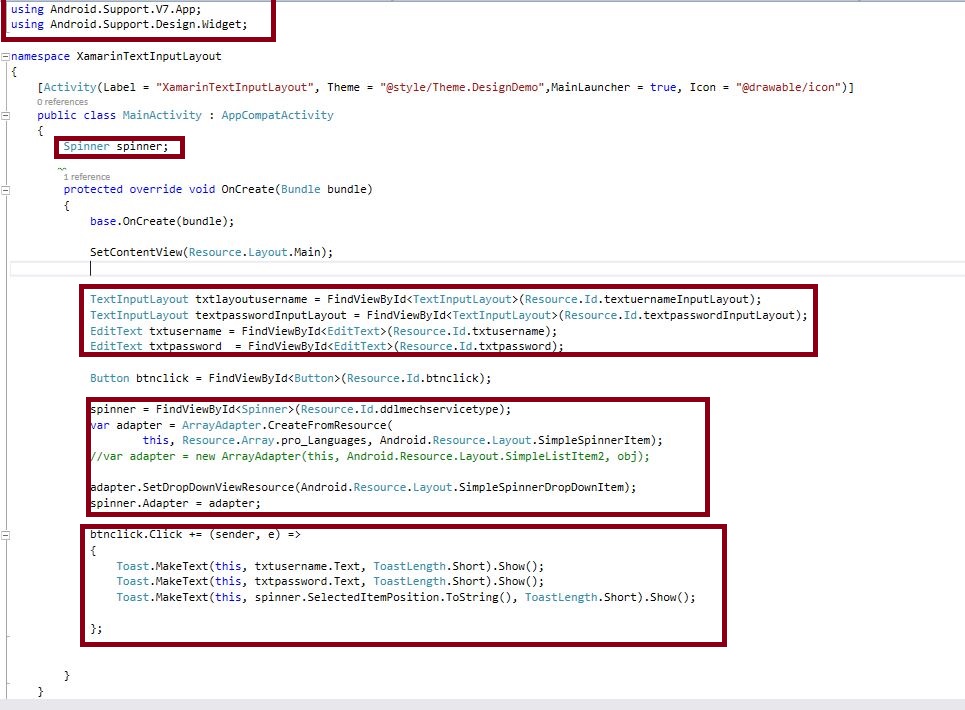The image size is (965, 710).
Task: Click the Toast showing spinner.SelectedItemPosition
Action: tap(406, 597)
